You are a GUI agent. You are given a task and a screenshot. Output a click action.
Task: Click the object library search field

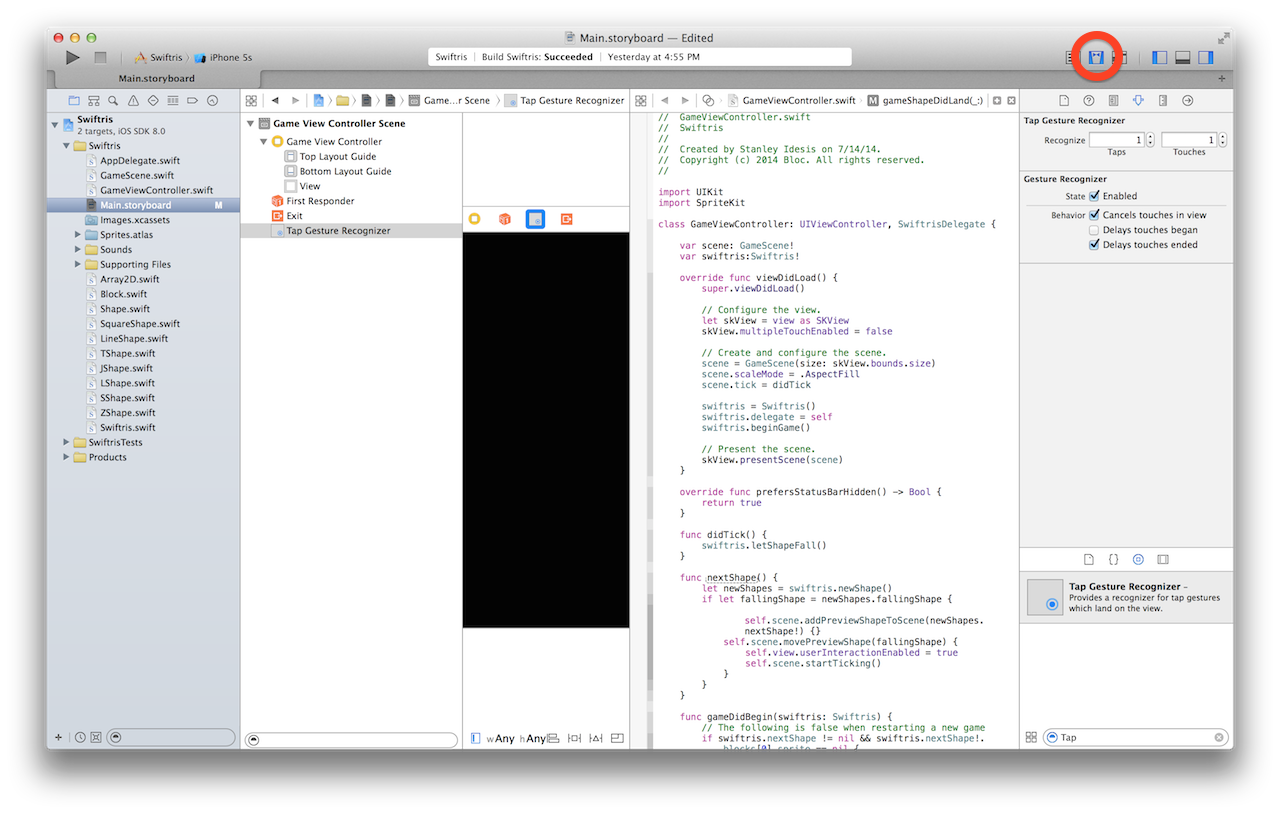click(x=1135, y=737)
